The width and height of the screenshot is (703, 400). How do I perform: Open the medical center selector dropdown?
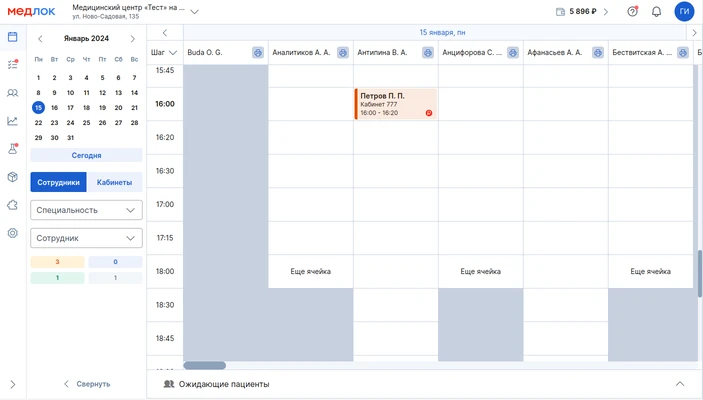(194, 12)
